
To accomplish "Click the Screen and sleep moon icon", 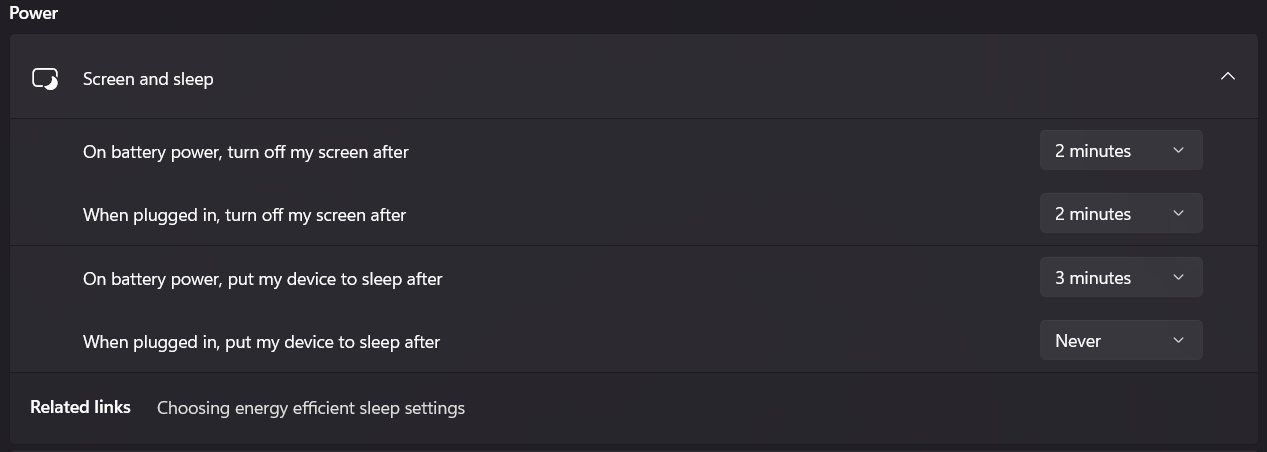I will (46, 78).
